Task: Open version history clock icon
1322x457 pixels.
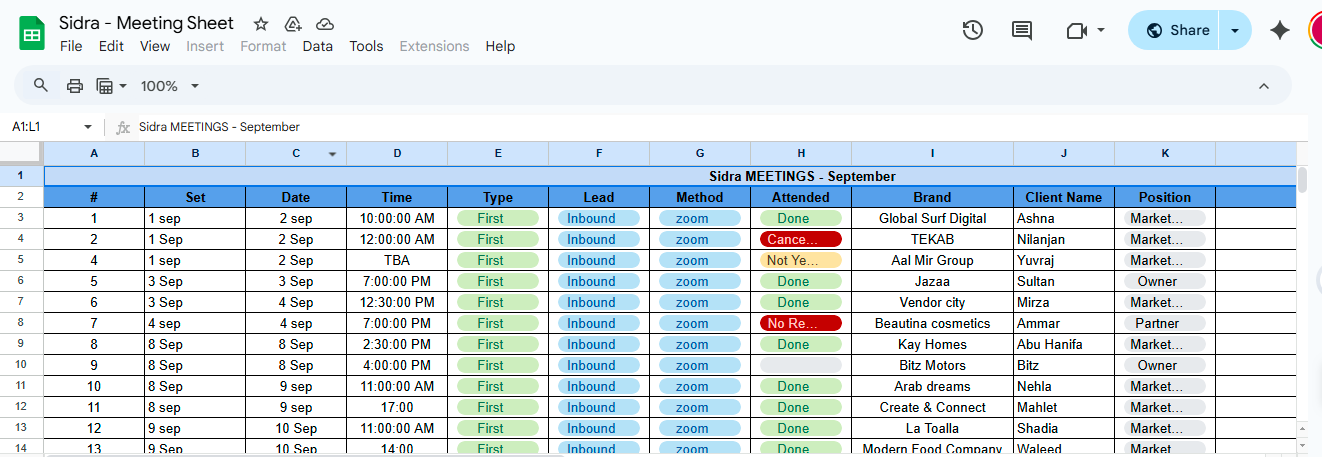Action: [972, 31]
